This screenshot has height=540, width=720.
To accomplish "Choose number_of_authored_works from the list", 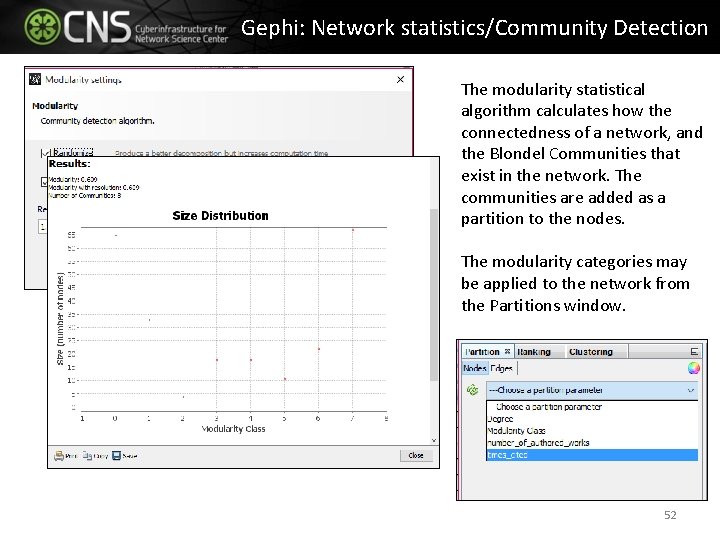I will coord(592,443).
